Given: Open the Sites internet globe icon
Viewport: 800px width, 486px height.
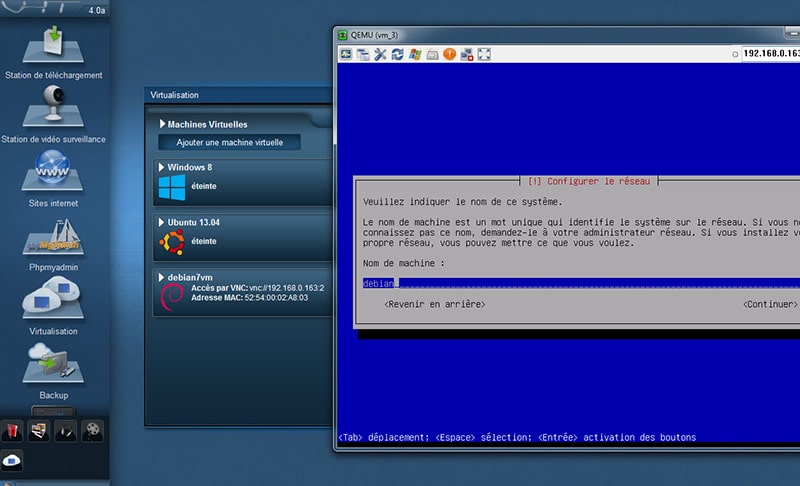Looking at the screenshot, I should point(53,170).
